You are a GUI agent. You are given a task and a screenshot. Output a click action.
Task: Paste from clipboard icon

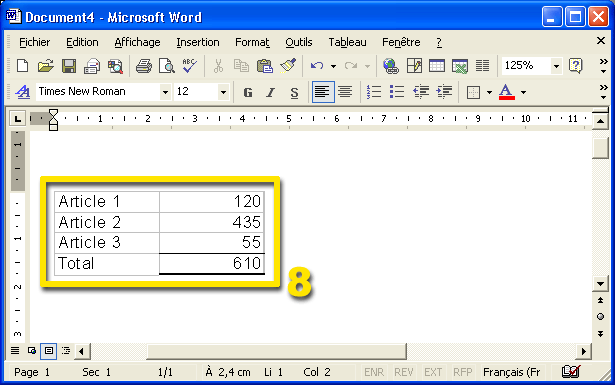[x=265, y=66]
